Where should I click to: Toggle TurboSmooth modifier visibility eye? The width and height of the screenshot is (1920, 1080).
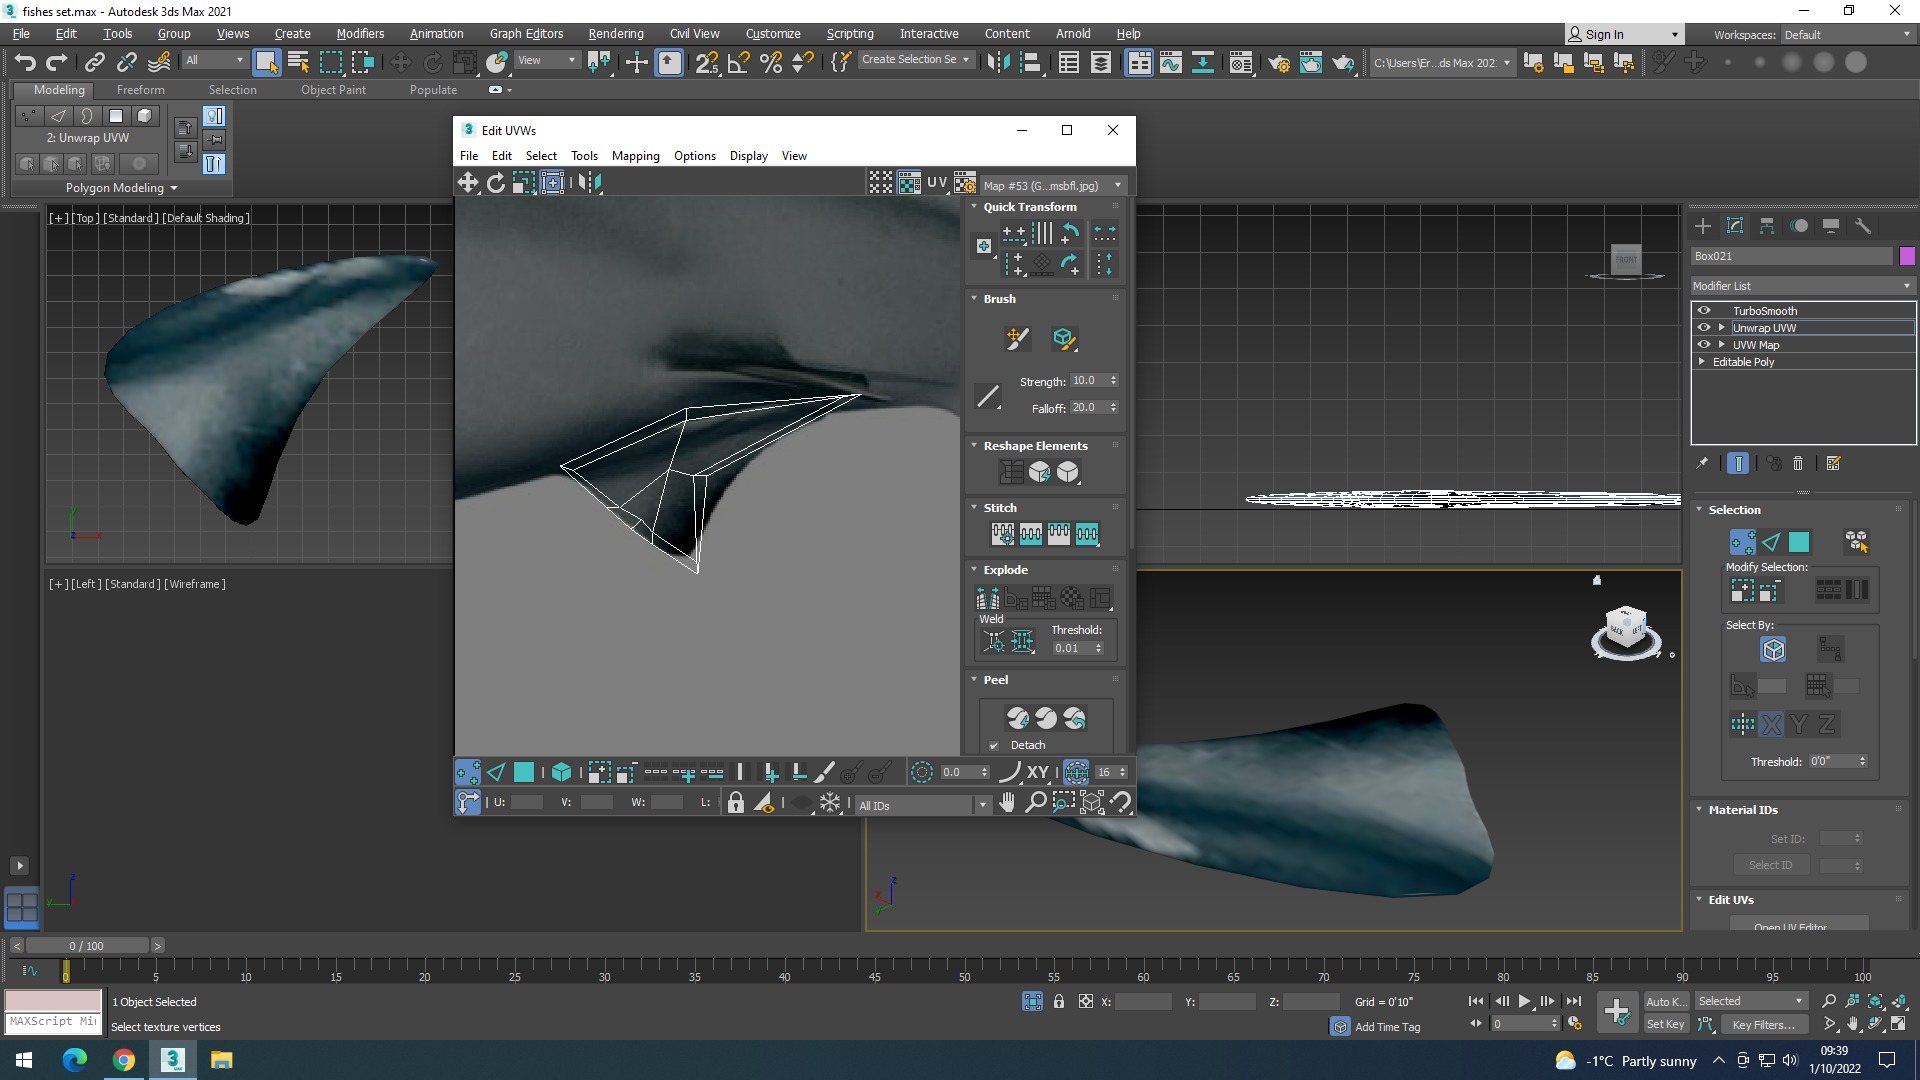tap(1704, 311)
